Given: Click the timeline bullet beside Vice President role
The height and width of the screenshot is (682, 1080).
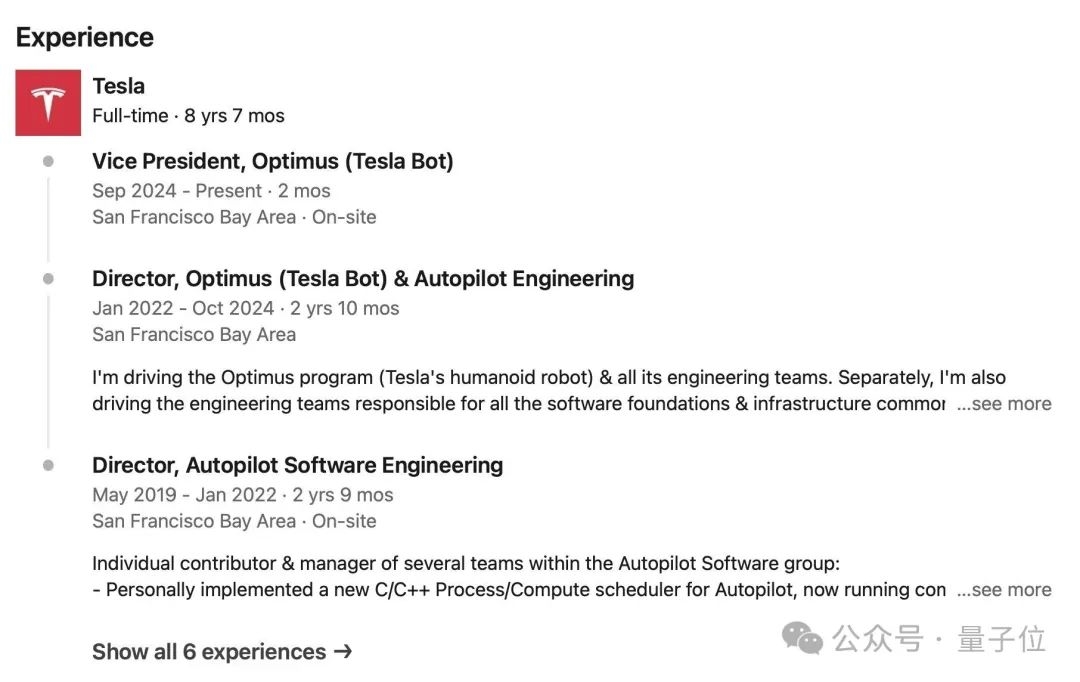Looking at the screenshot, I should 48,162.
